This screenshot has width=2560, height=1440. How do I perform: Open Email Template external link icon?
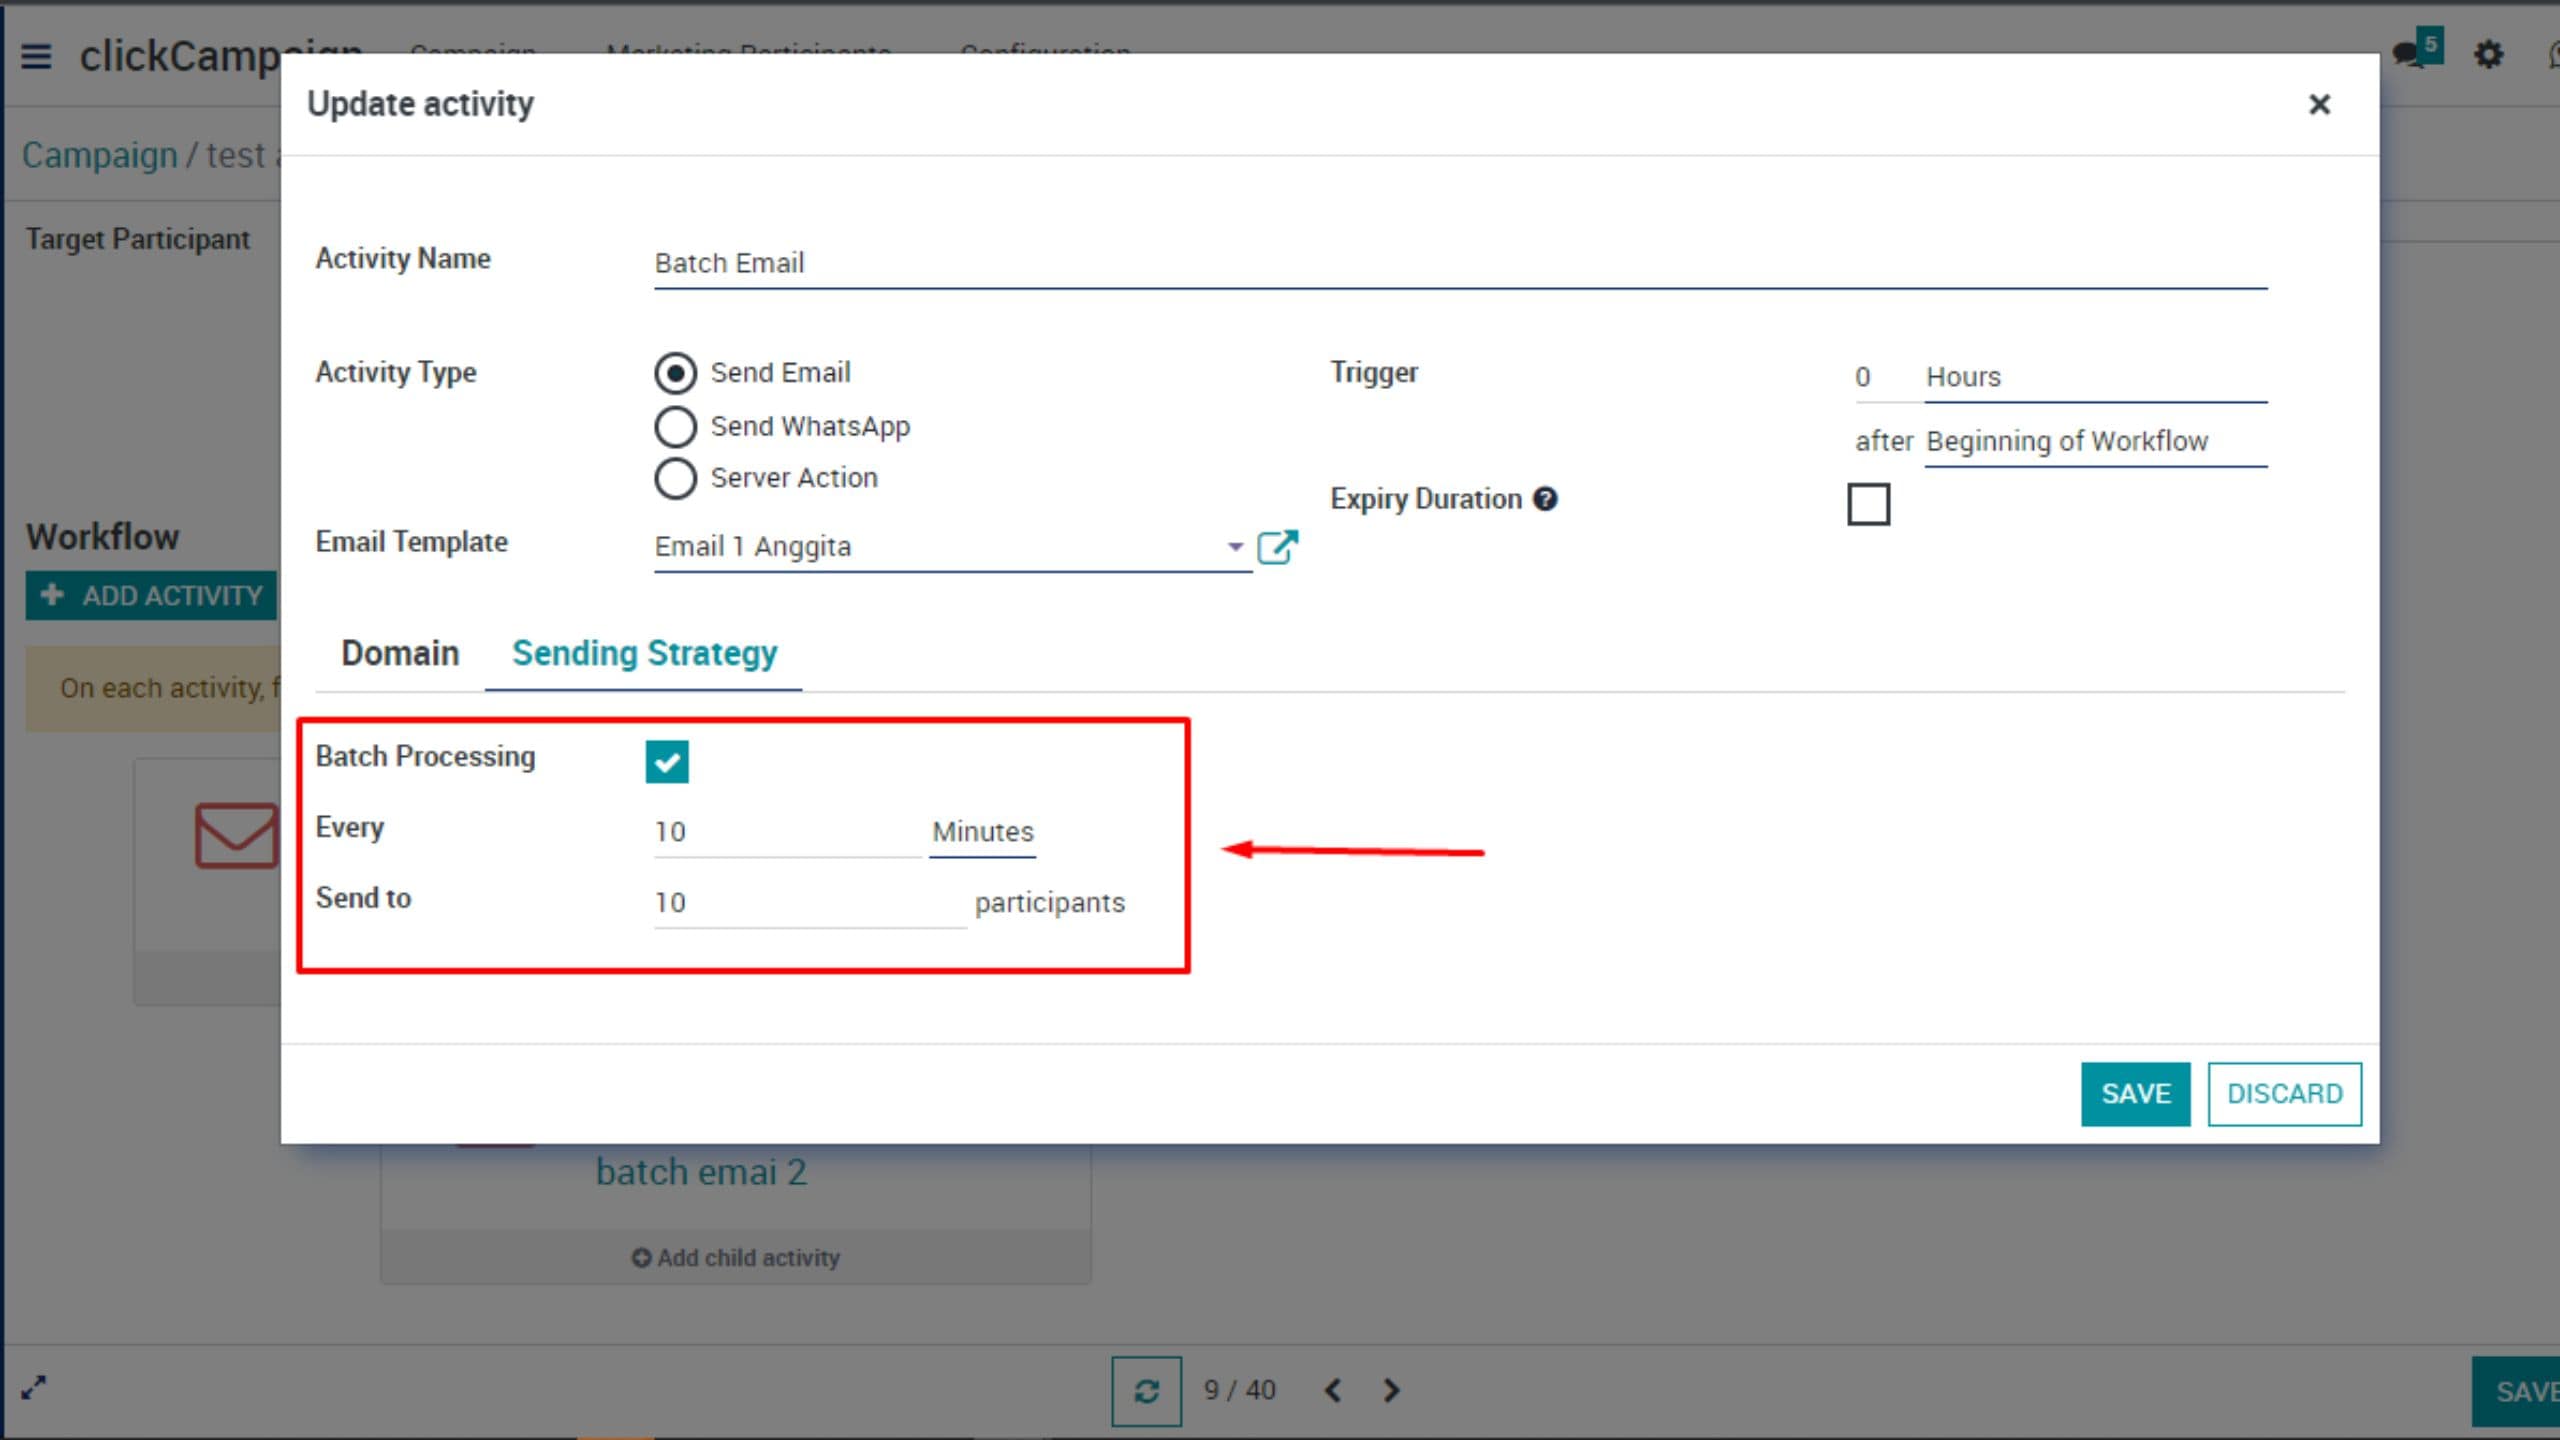click(1277, 547)
